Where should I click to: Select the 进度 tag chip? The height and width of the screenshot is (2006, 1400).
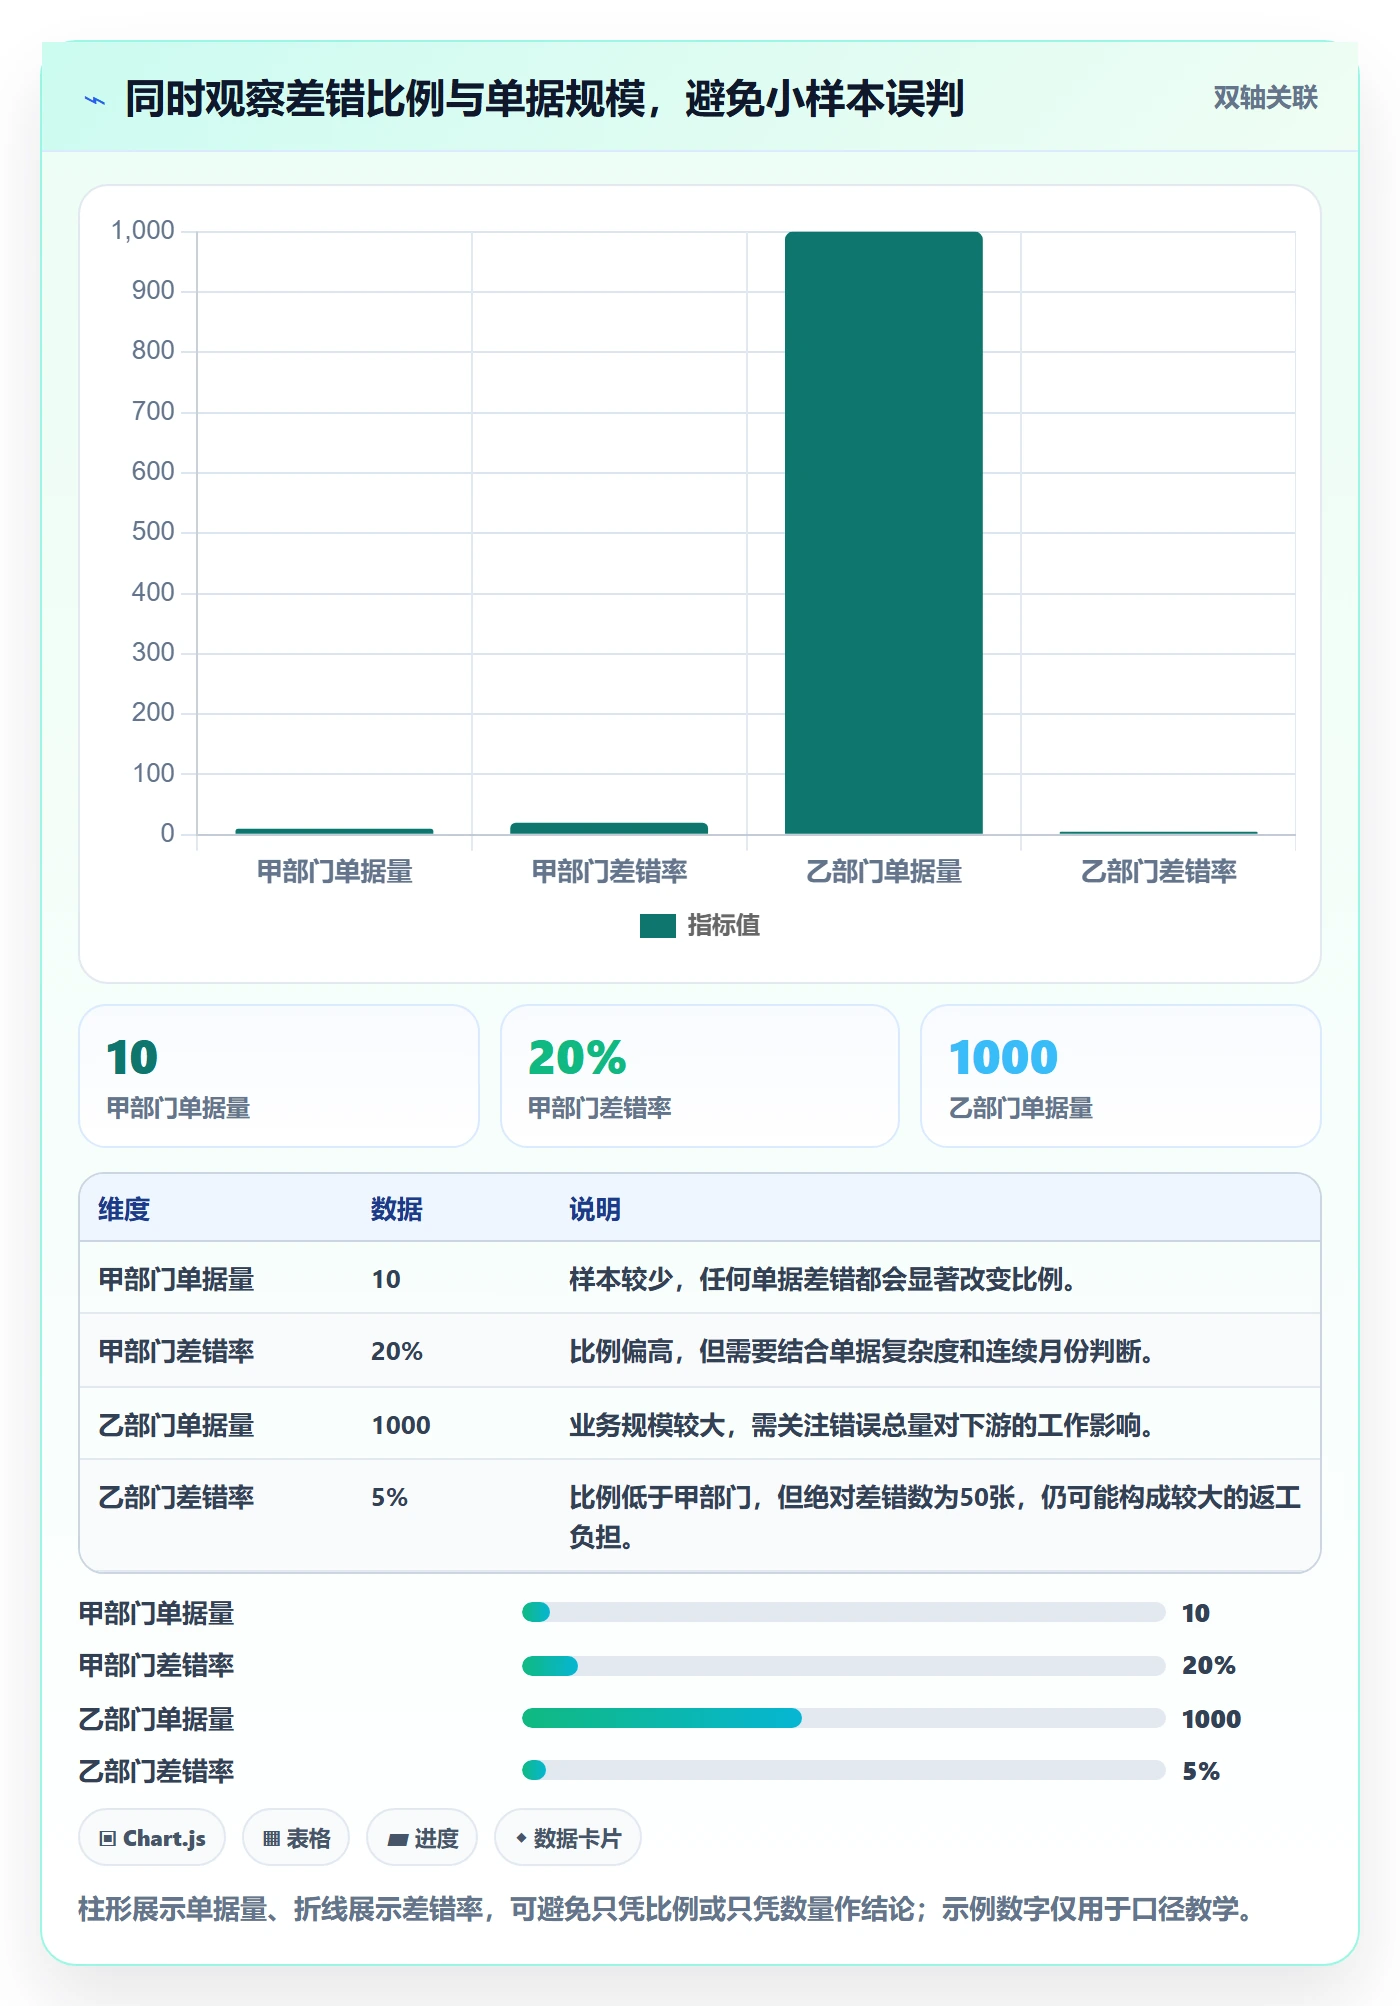coord(422,1838)
